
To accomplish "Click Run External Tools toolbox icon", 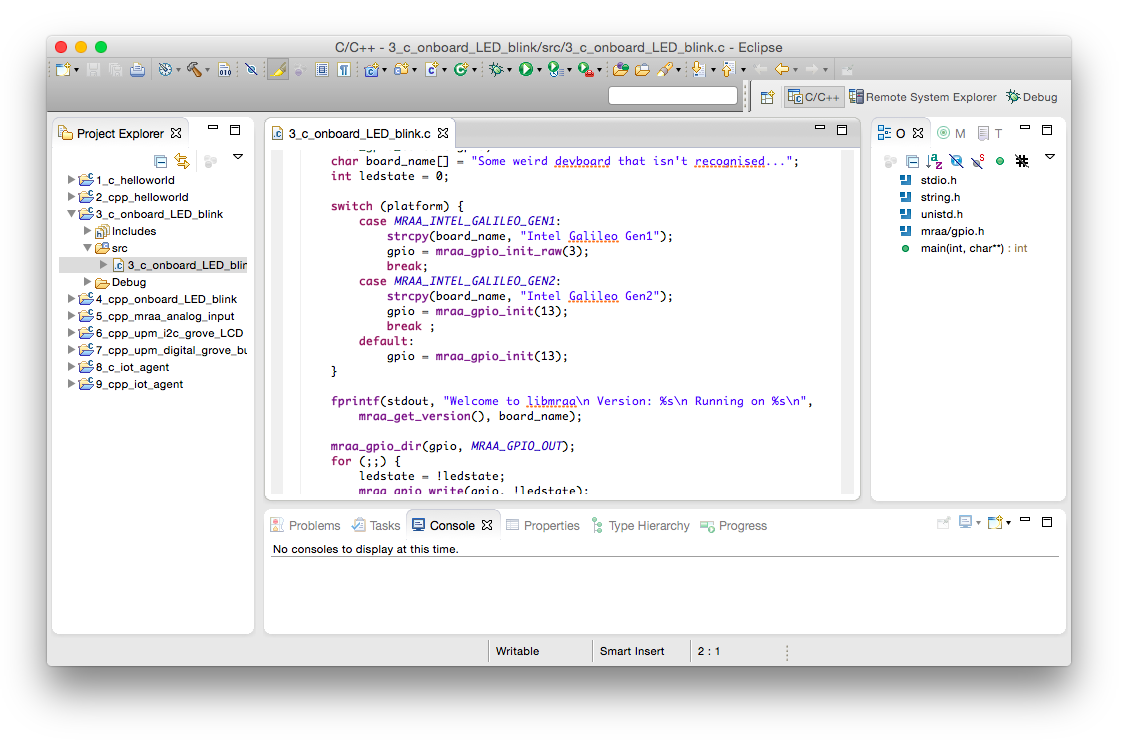I will tap(586, 70).
